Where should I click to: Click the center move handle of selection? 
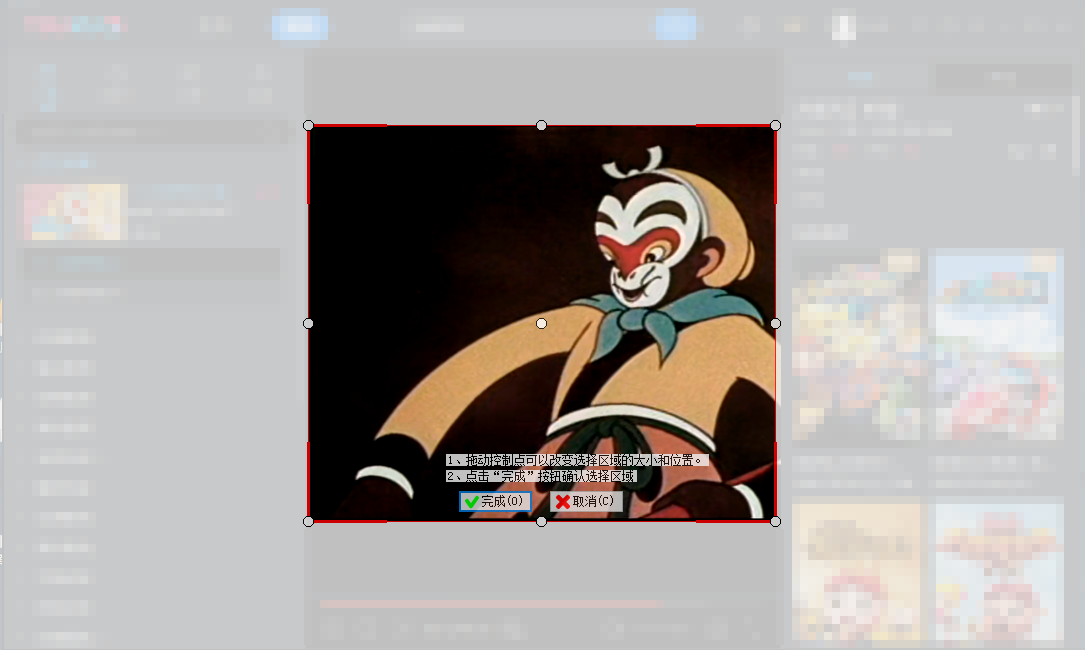tap(541, 323)
